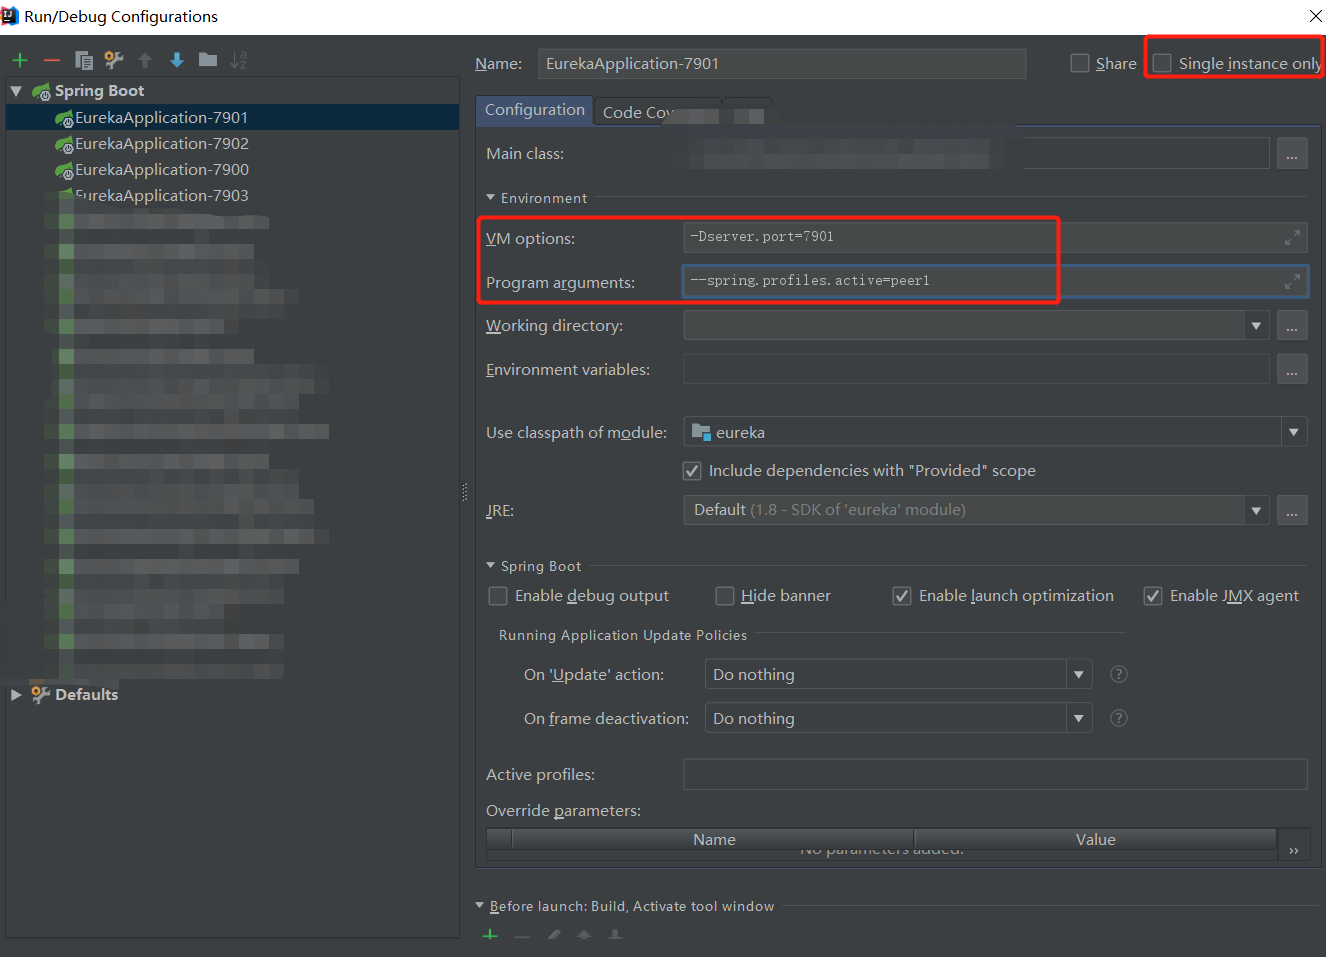1326x957 pixels.
Task: Browse for the Main class with the ellipsis
Action: tap(1292, 154)
